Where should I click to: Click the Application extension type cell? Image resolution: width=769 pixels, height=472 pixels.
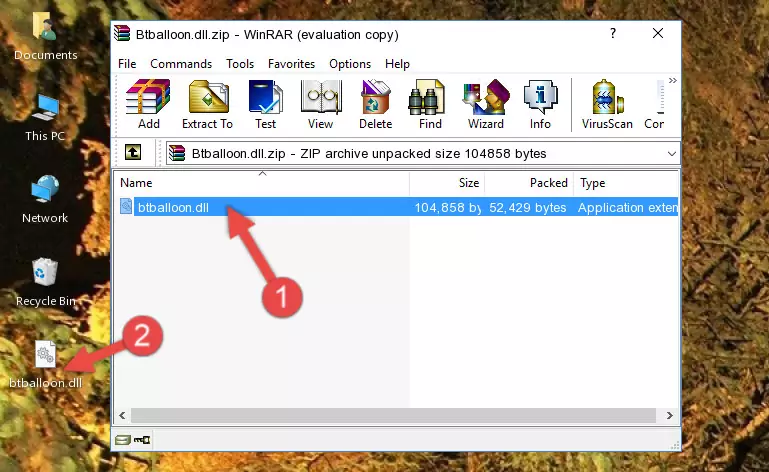click(628, 208)
